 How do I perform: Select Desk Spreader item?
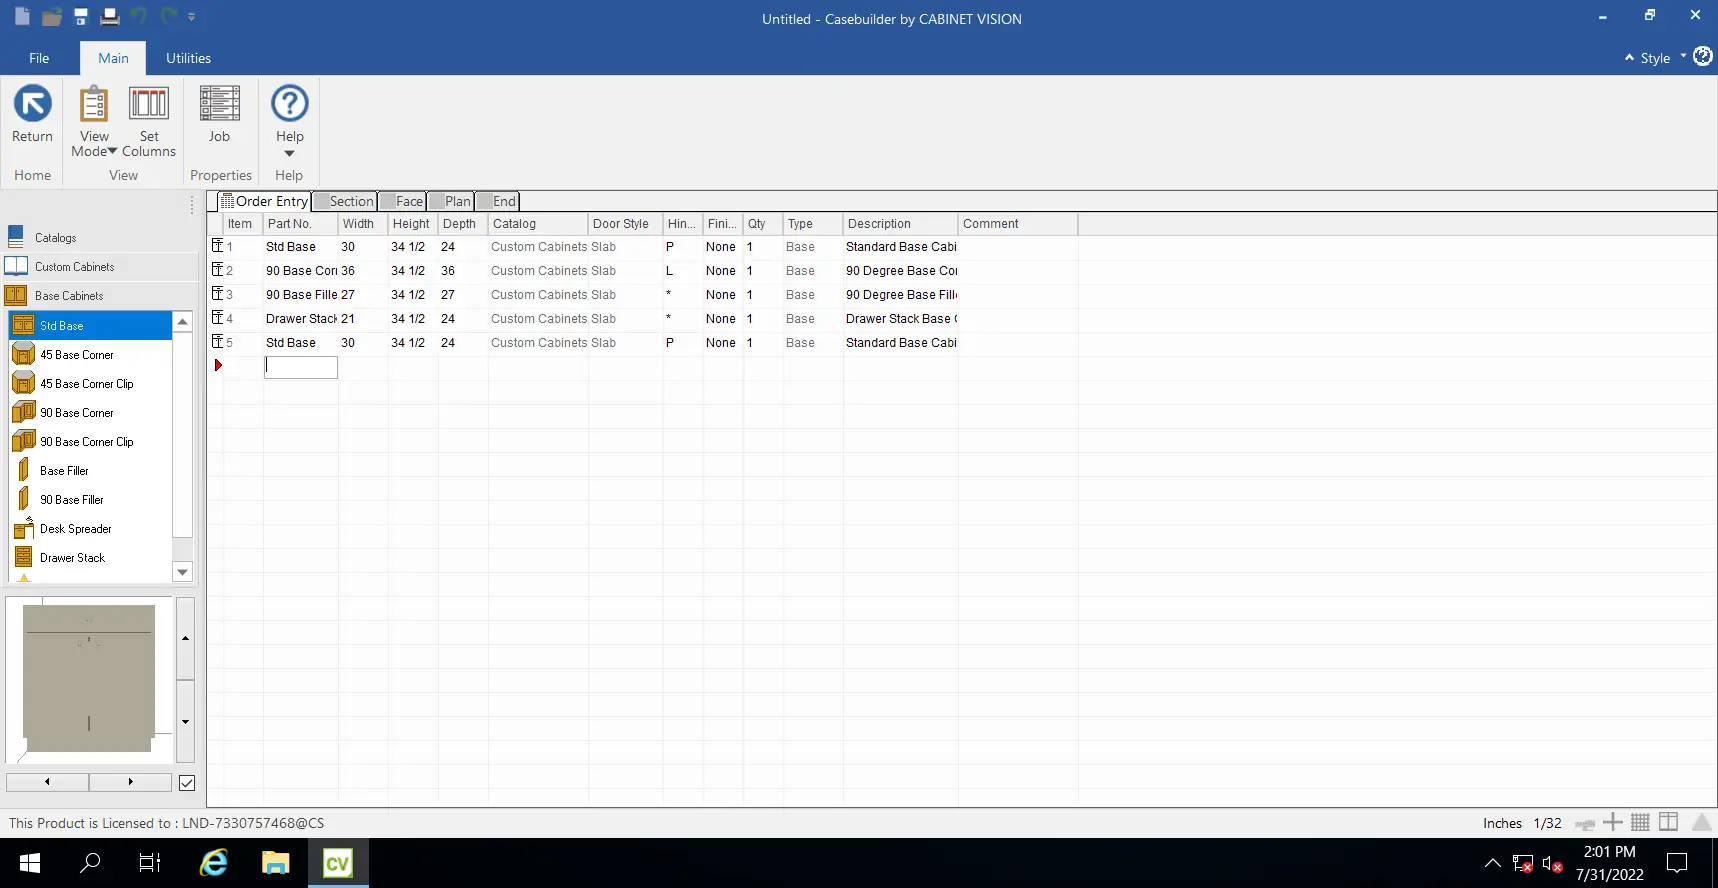pos(91,529)
